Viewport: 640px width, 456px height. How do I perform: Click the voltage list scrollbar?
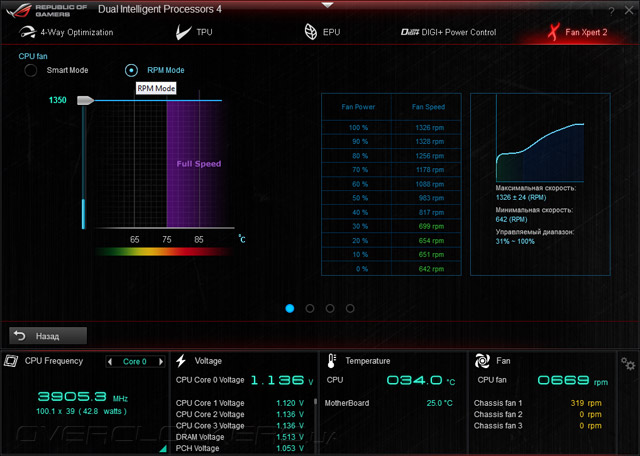click(x=316, y=402)
